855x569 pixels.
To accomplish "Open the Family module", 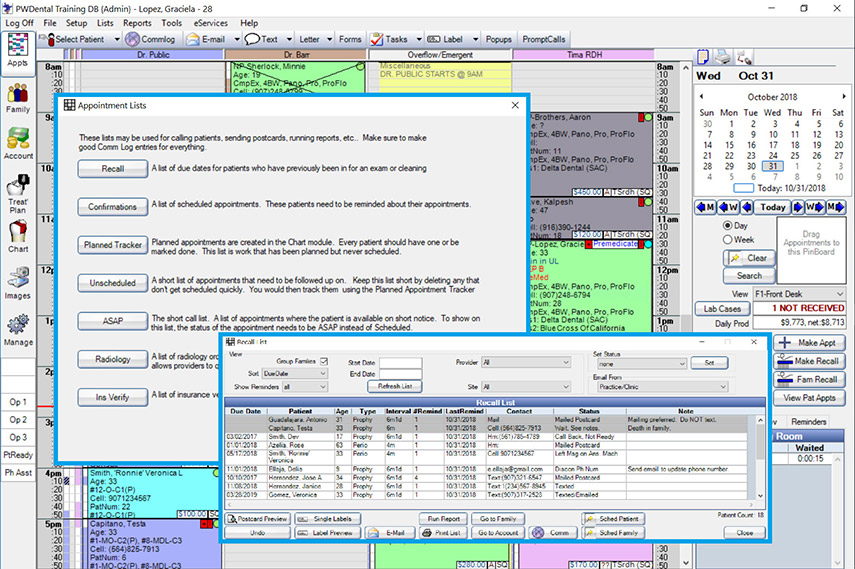I will click(x=17, y=98).
